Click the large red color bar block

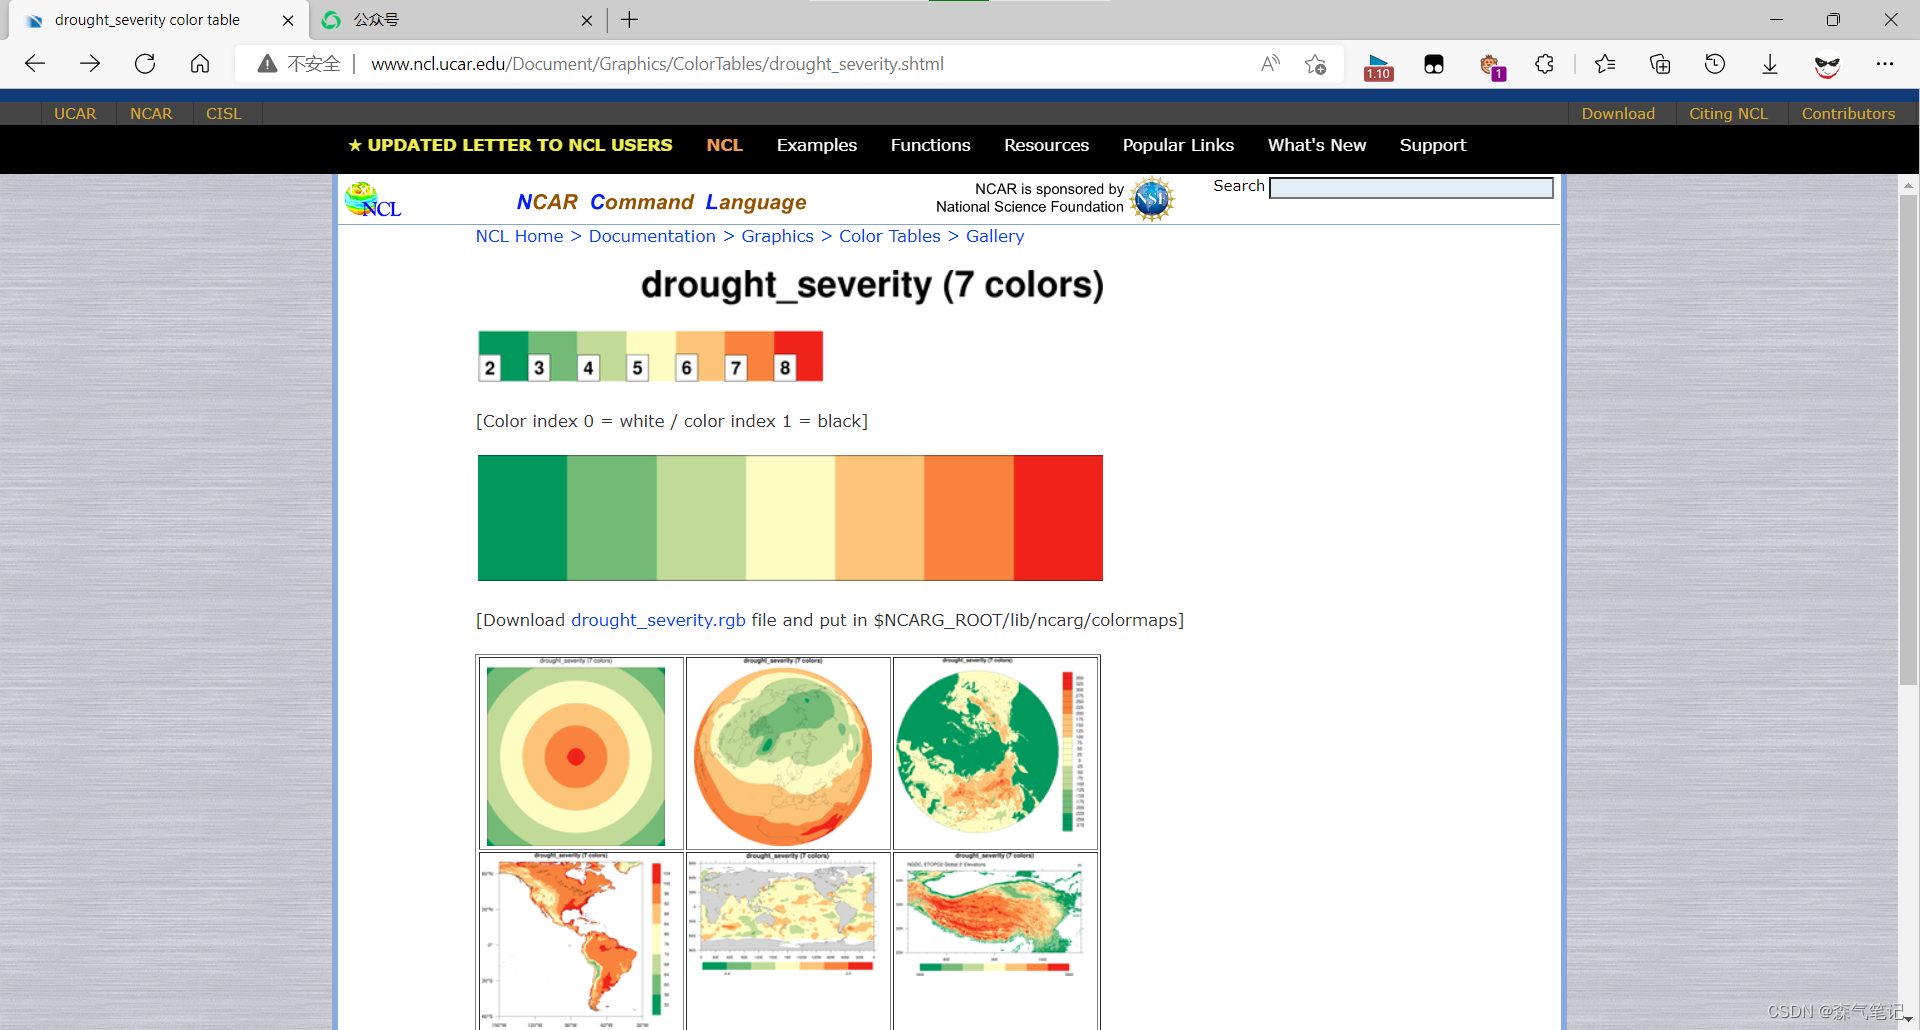click(x=1058, y=518)
